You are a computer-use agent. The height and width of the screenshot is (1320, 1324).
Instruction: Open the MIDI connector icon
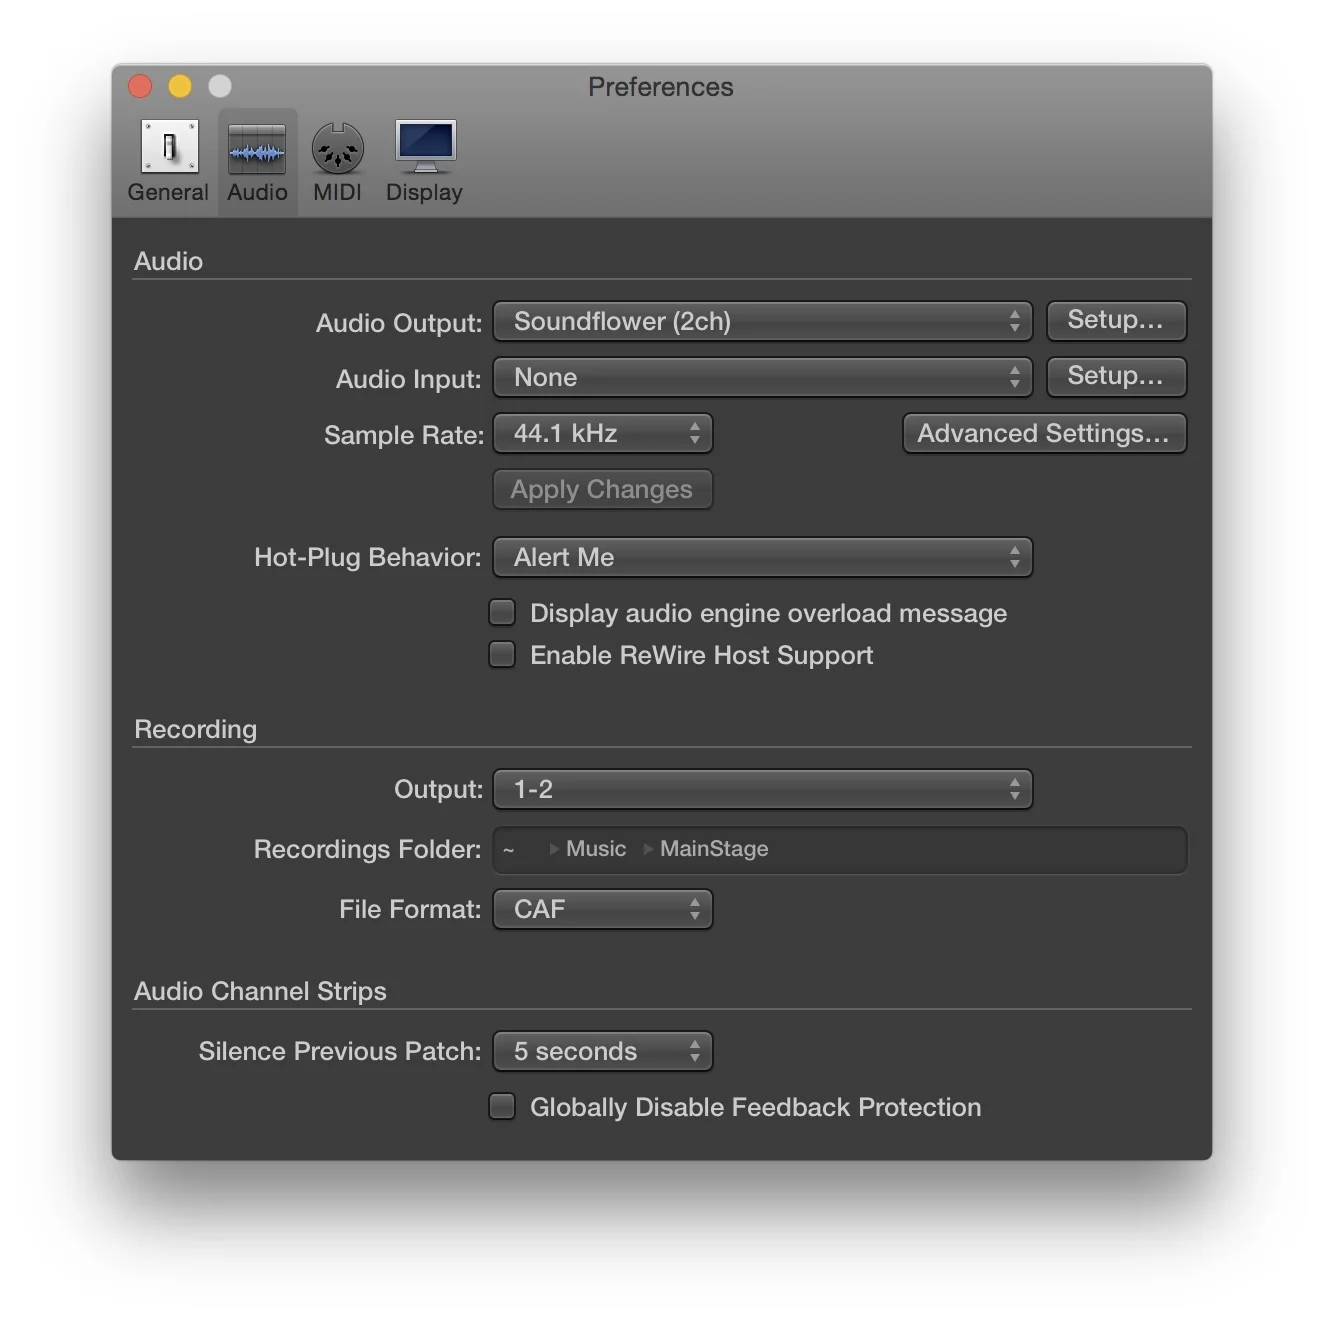337,148
